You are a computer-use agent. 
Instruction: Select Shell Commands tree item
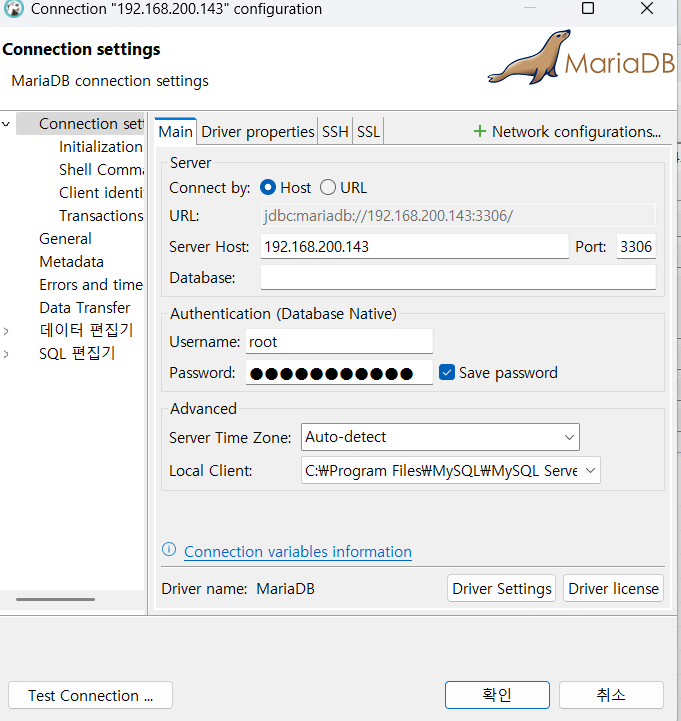101,170
